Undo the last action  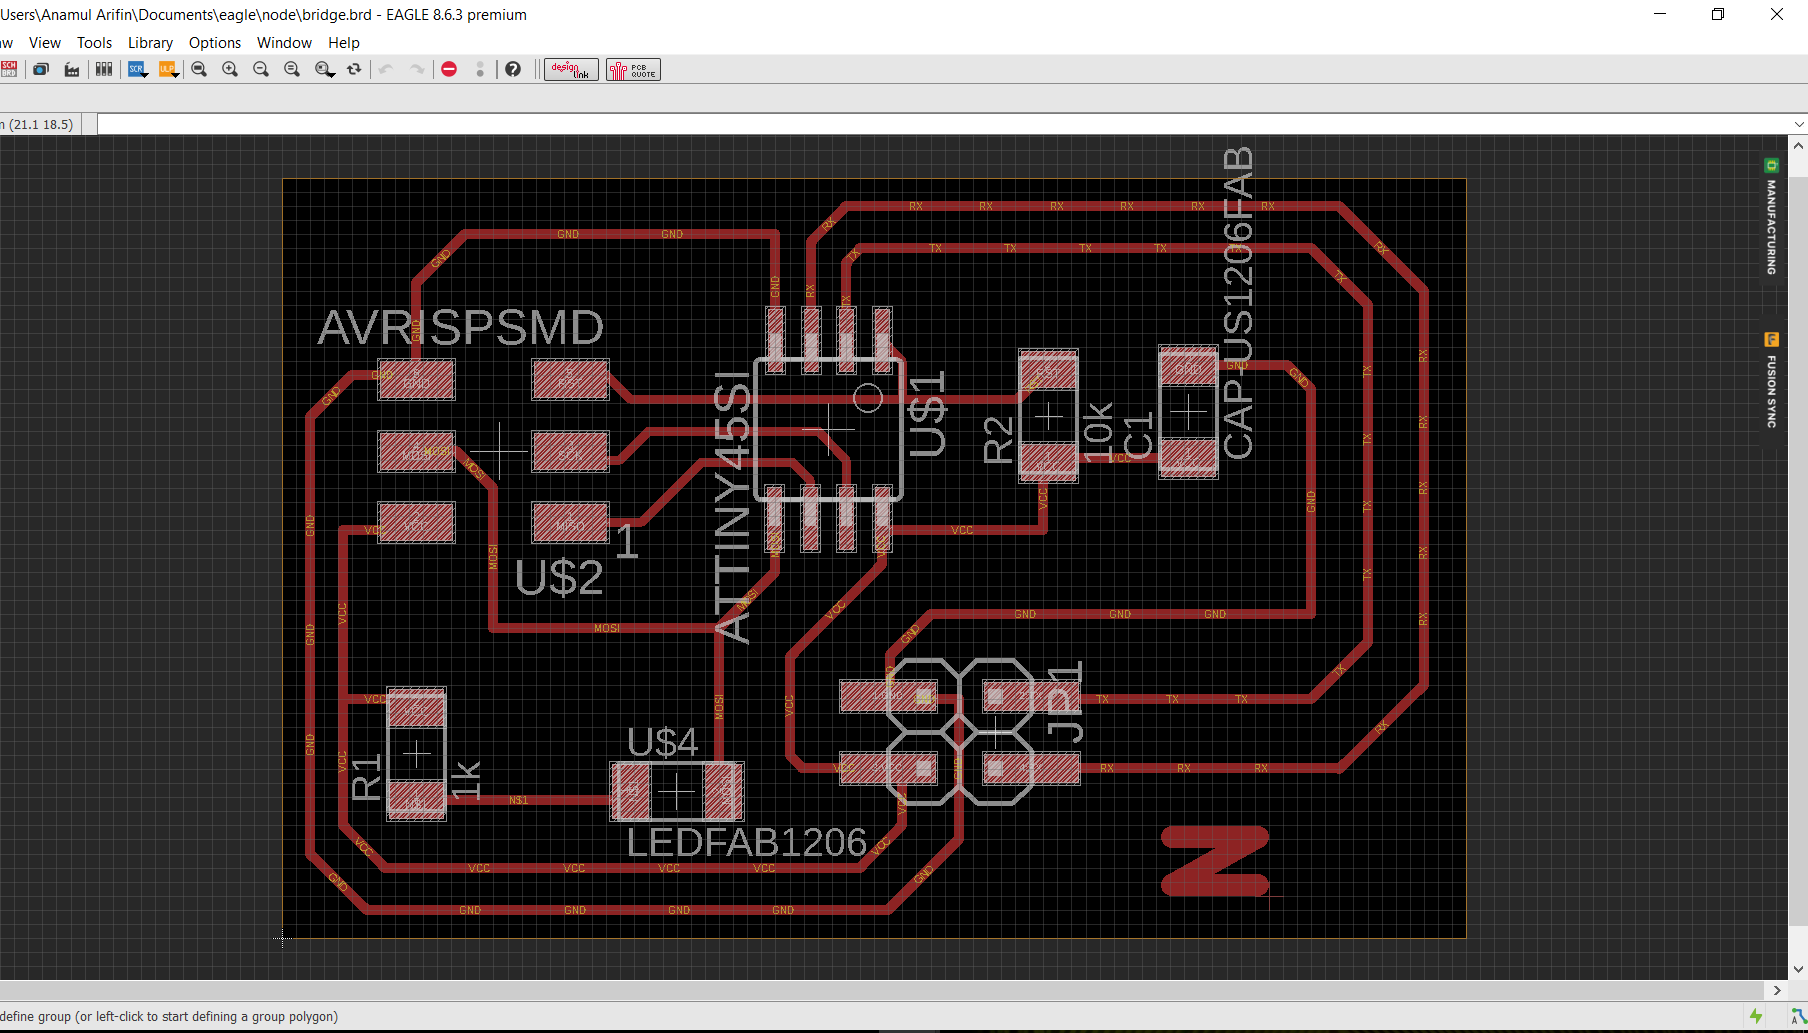[386, 69]
